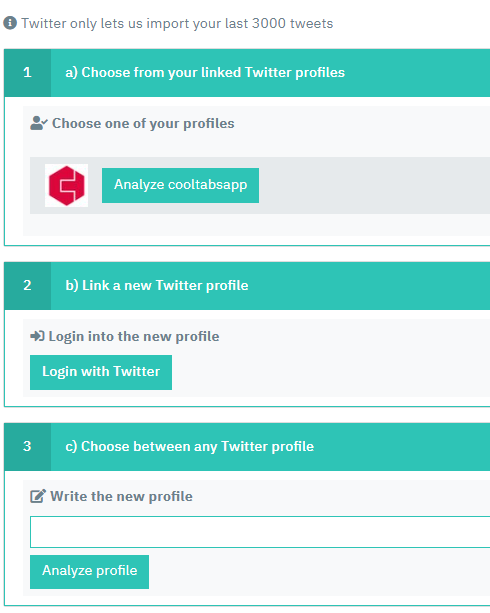Select step number 3 badge

[x=27, y=446]
